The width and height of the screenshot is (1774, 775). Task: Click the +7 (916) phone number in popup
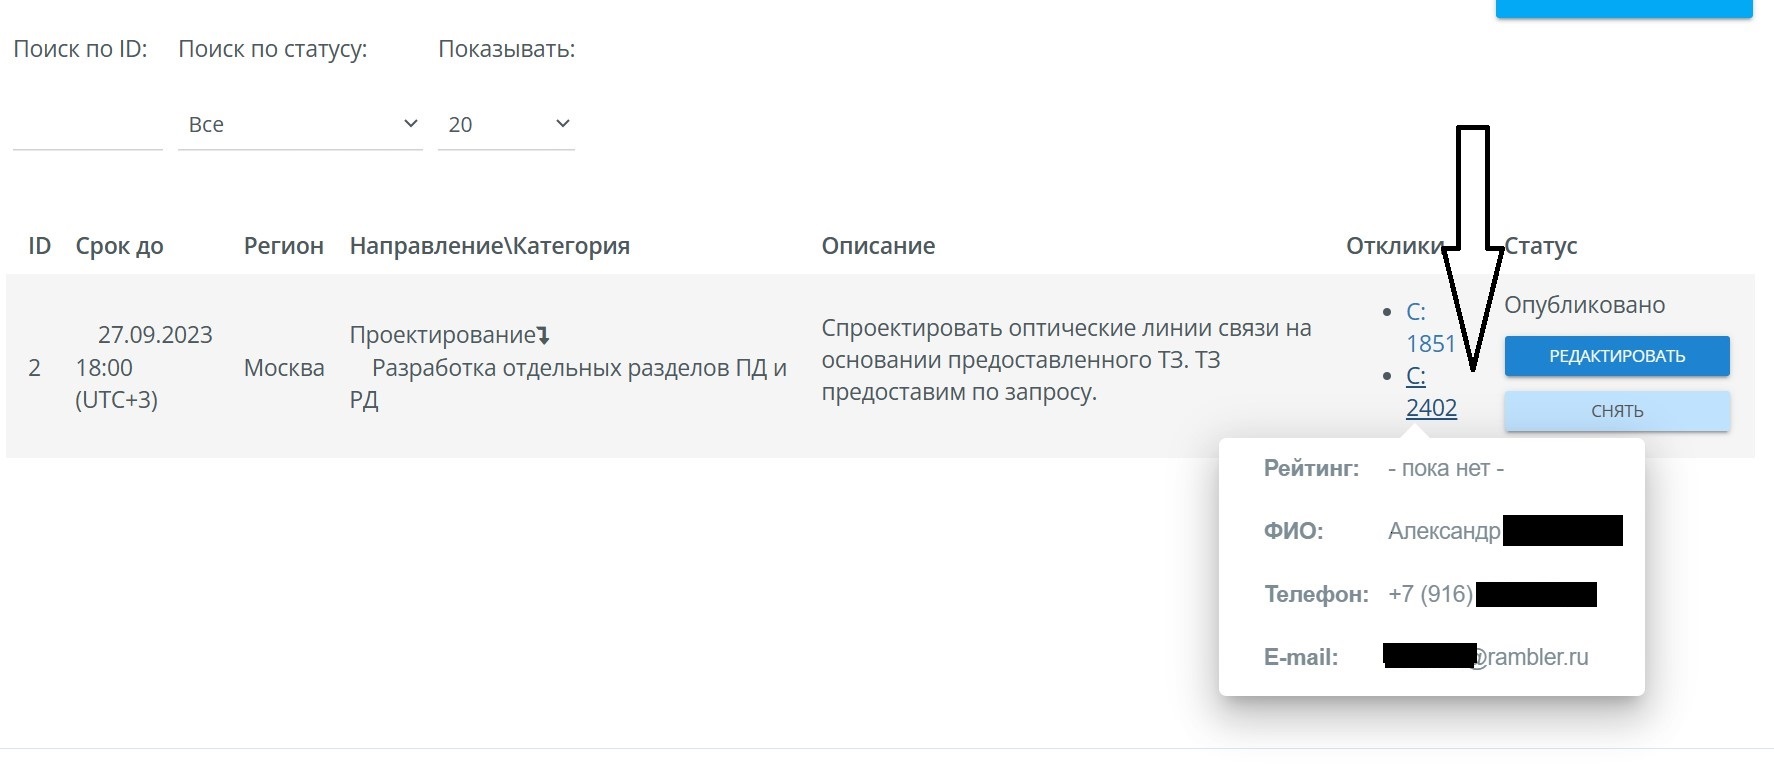1430,594
